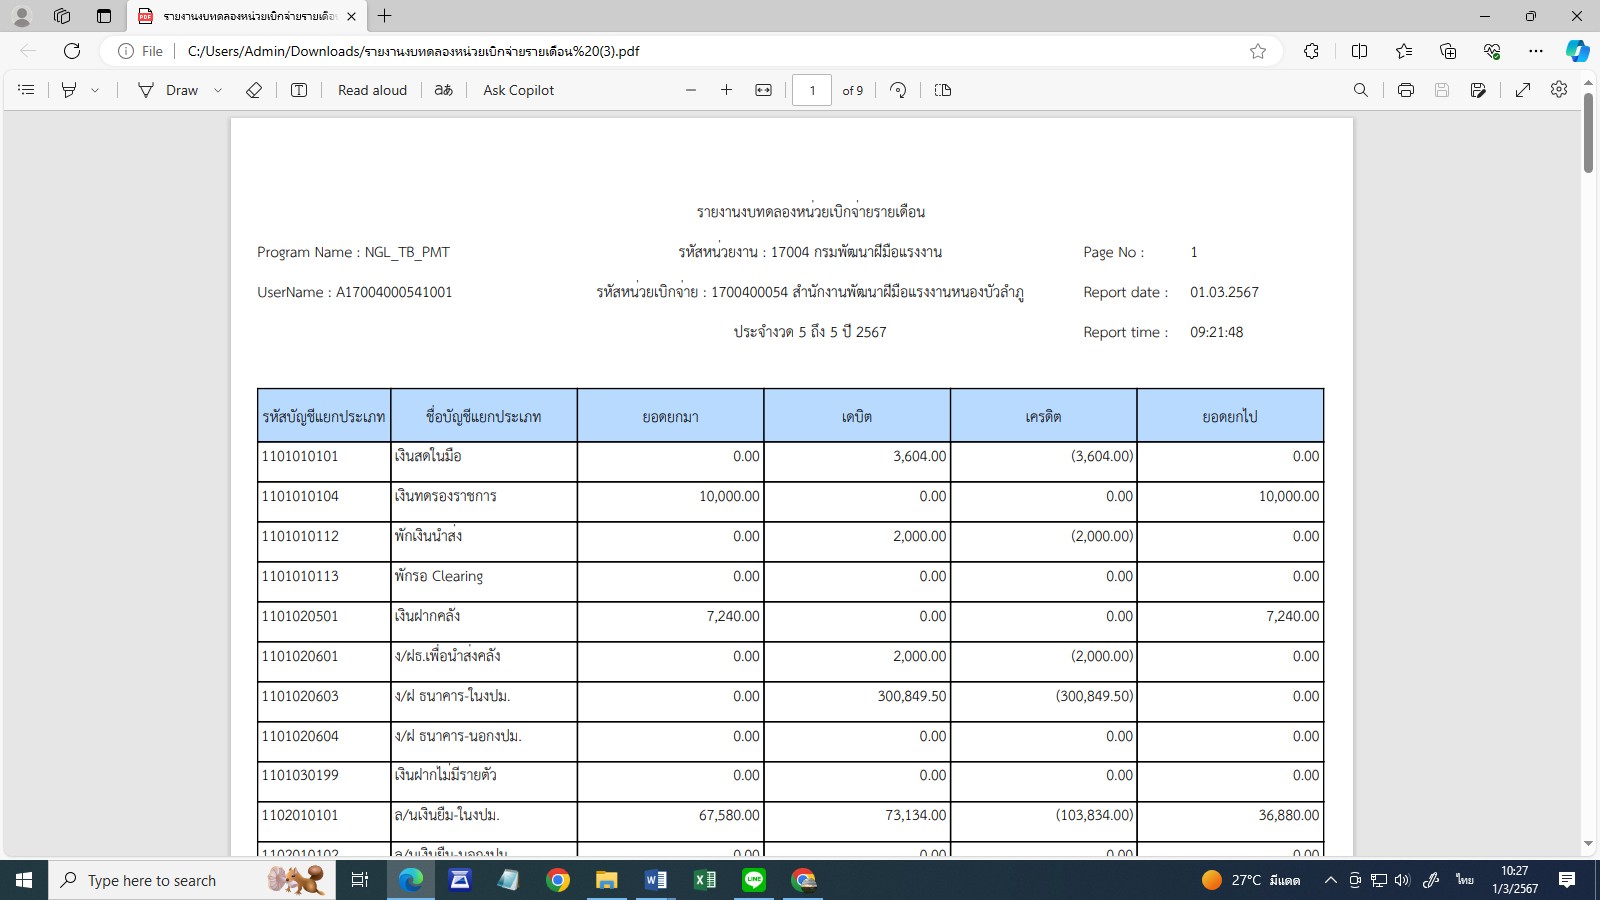Screen dimensions: 1600x900
Task: Start Read aloud
Action: coord(372,90)
